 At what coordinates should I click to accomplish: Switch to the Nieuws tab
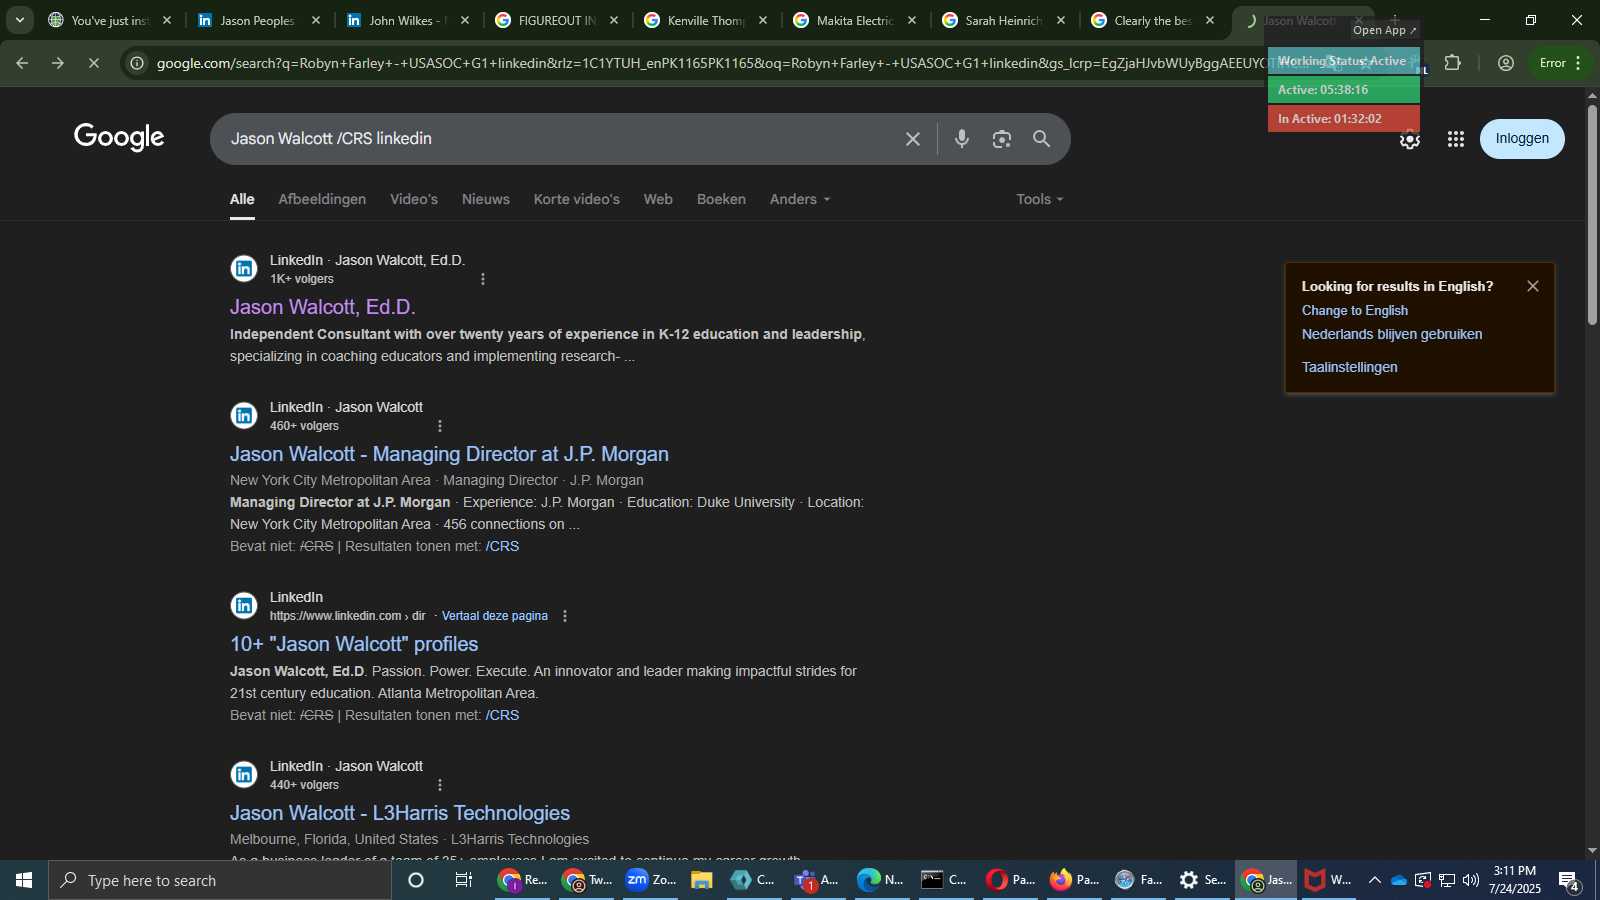(486, 199)
